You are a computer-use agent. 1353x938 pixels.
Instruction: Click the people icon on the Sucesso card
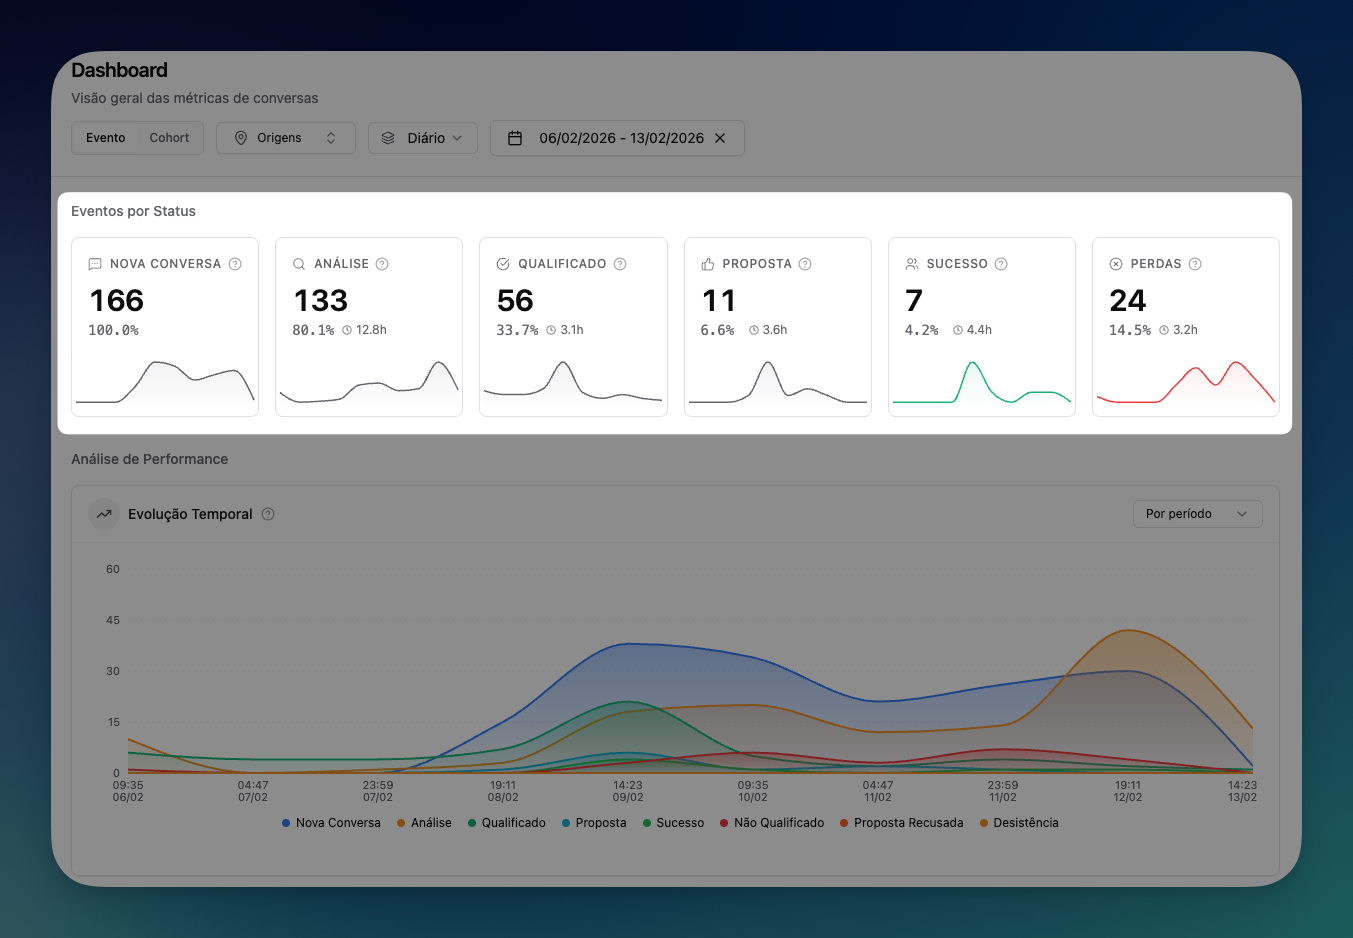[x=911, y=263]
